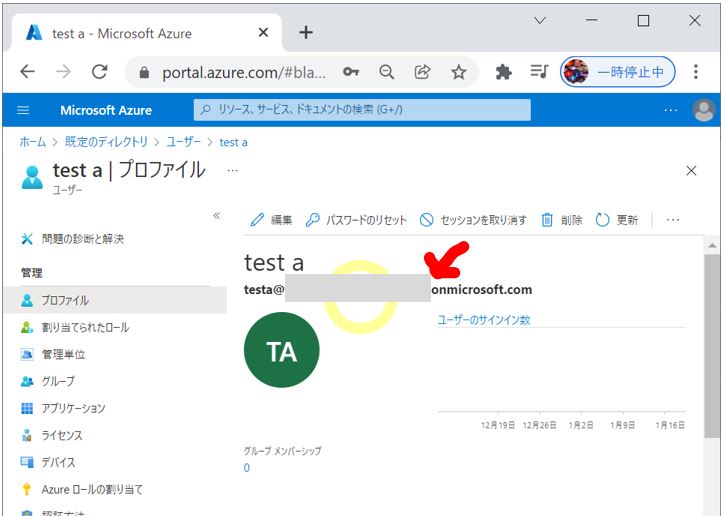Click the zoom magnifier icon in address bar

pos(386,72)
